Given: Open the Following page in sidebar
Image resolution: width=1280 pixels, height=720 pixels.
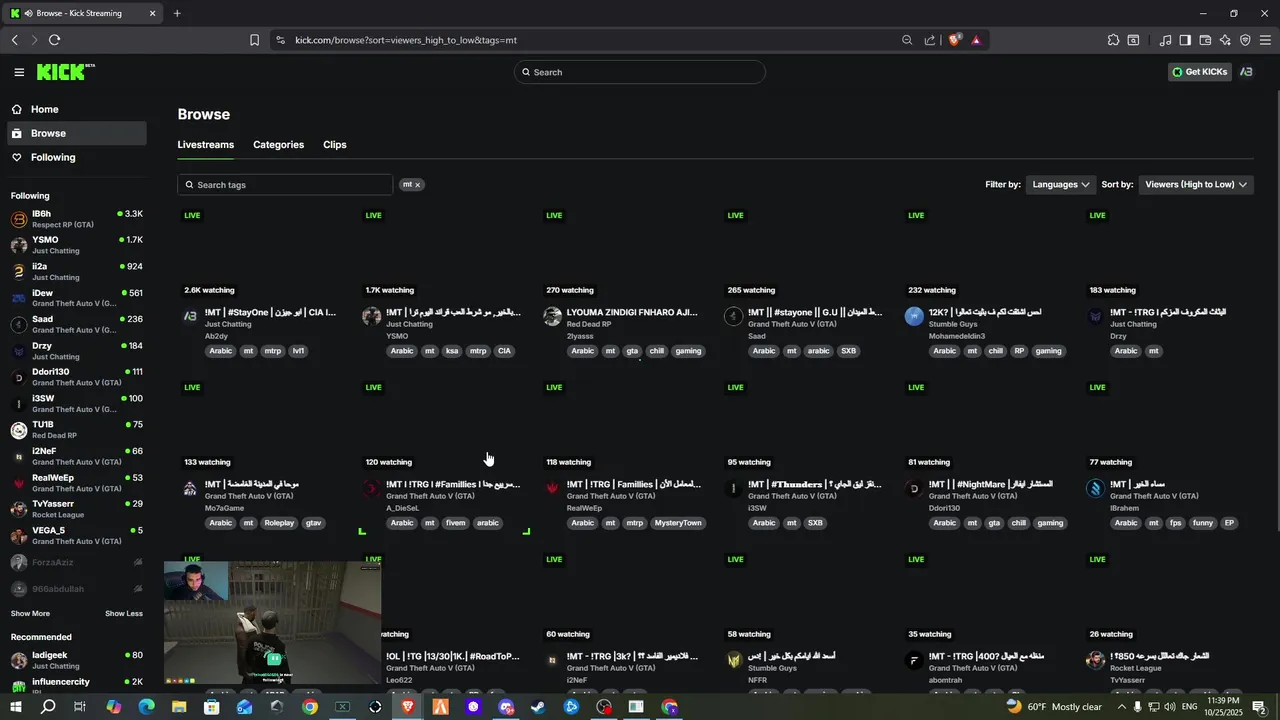Looking at the screenshot, I should pos(52,157).
